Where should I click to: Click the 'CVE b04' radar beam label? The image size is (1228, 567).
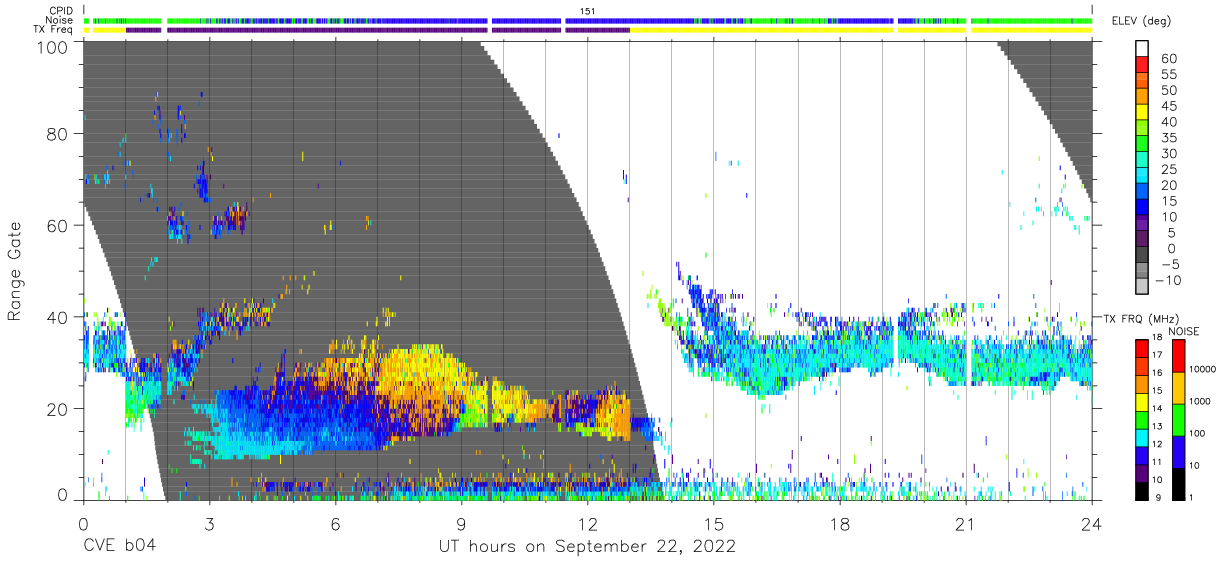[119, 546]
